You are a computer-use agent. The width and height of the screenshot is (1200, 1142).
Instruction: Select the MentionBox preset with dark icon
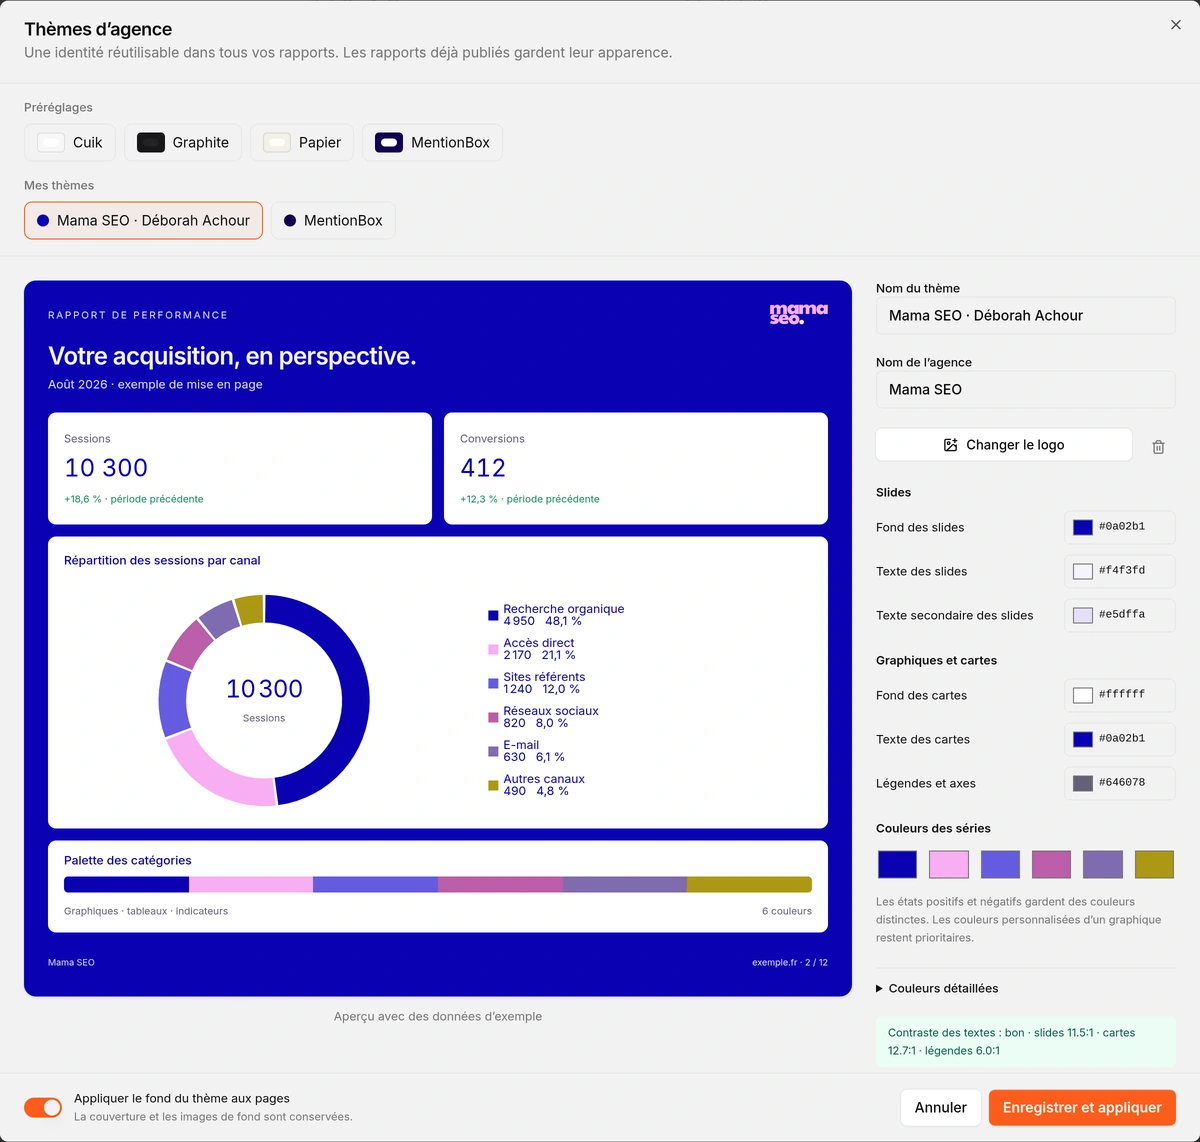432,142
